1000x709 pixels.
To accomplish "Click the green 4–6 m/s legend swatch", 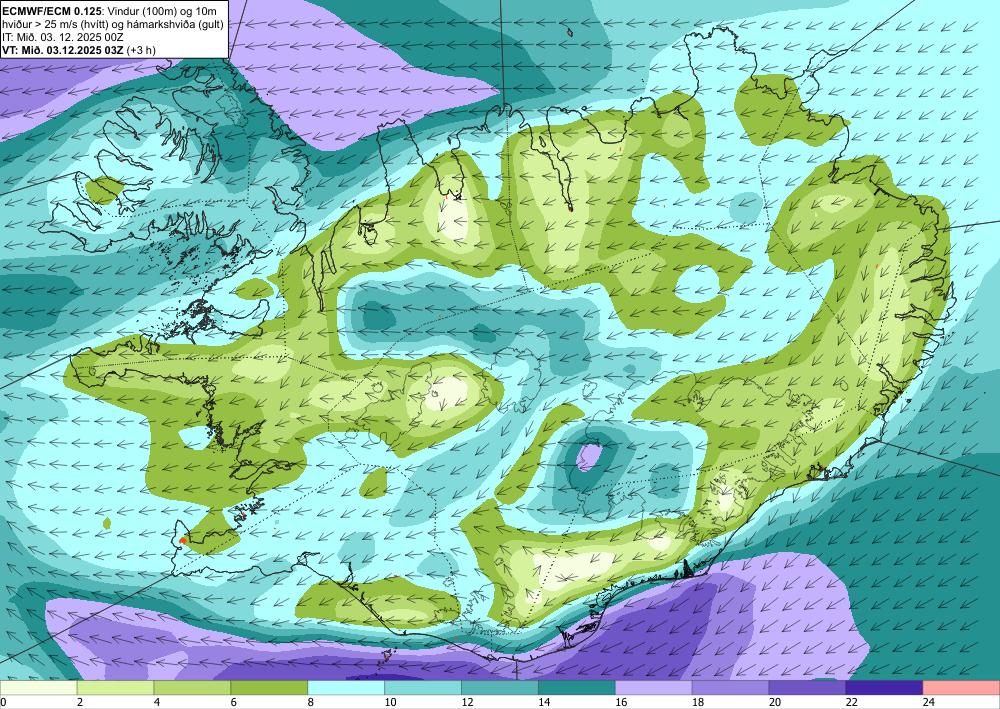I will point(192,688).
